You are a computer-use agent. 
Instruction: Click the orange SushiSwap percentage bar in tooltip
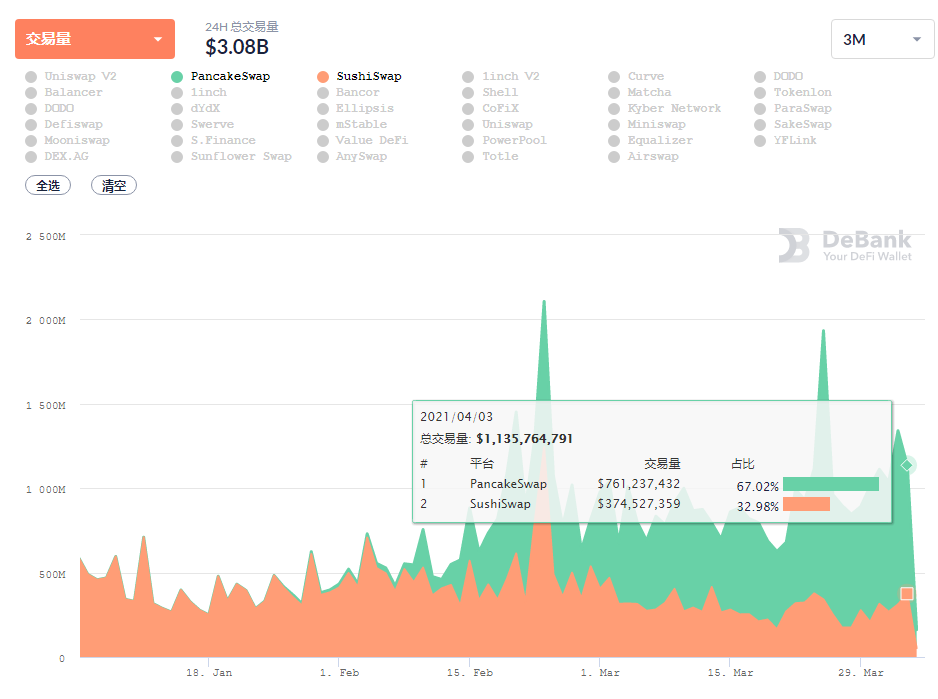click(x=806, y=504)
